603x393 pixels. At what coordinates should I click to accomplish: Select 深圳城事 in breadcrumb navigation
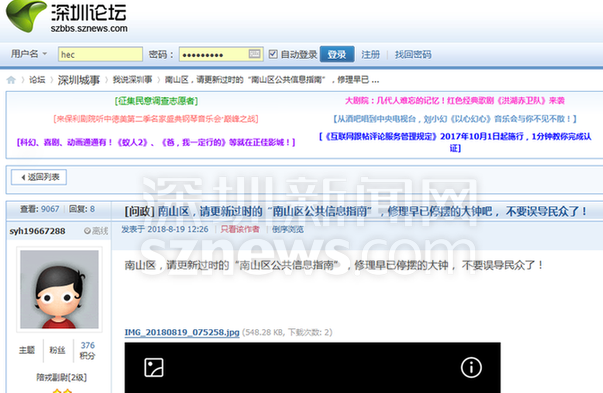coord(79,80)
